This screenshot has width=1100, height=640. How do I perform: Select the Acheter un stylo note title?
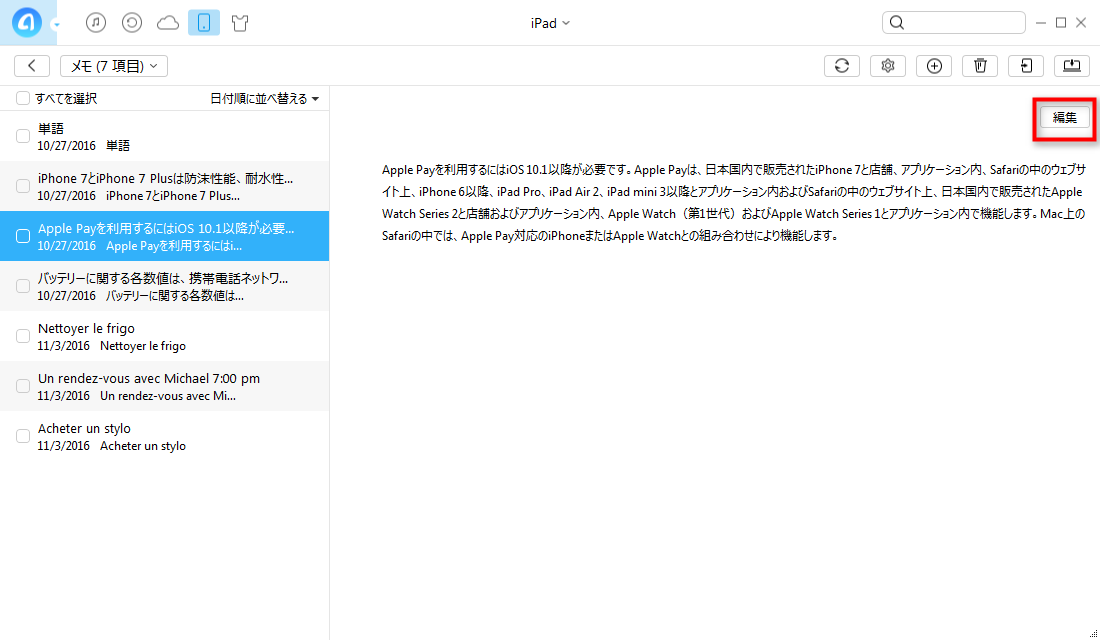coord(84,428)
